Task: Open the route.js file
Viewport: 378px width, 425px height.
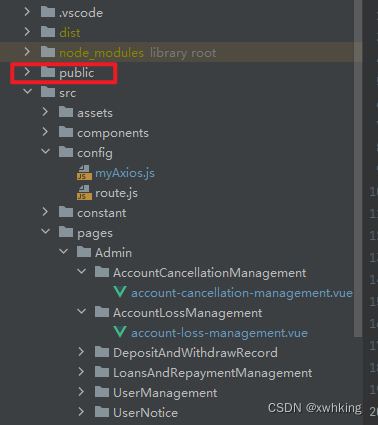Action: pos(116,193)
